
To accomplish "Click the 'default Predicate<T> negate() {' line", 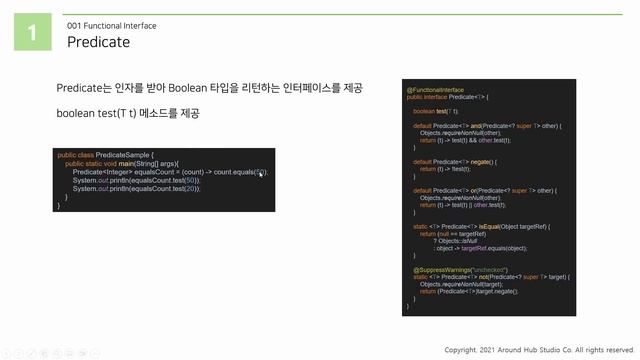I will 455,162.
